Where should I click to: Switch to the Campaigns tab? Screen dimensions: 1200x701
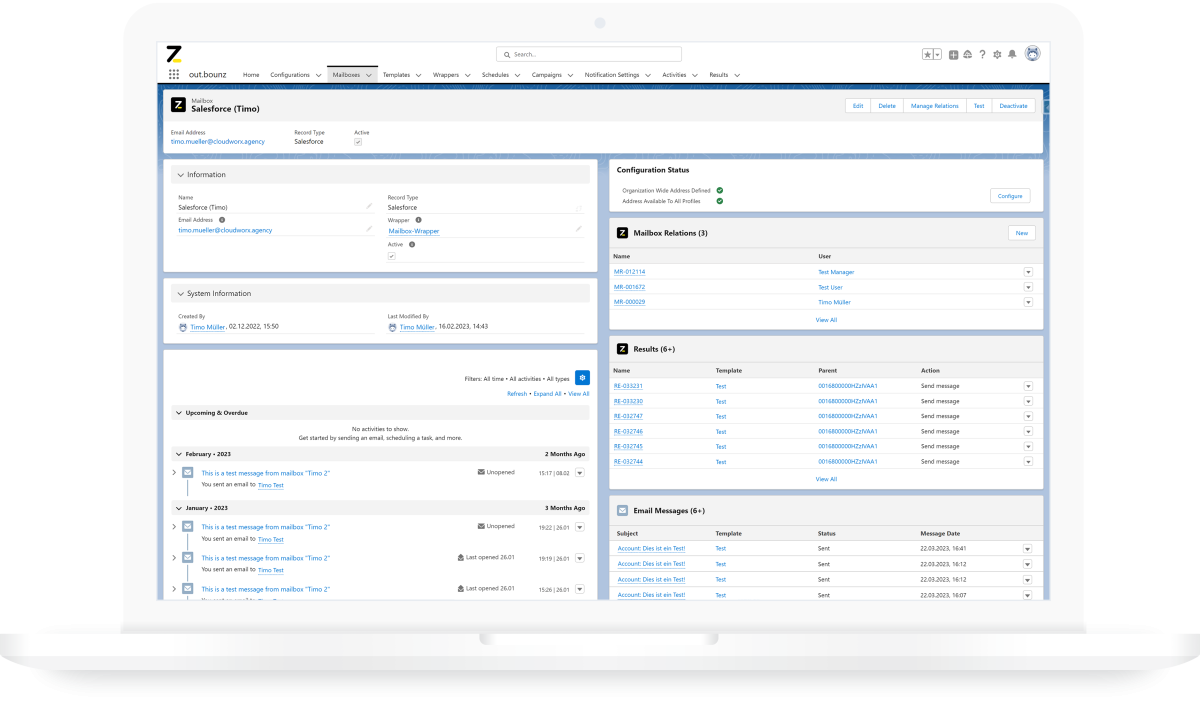[547, 75]
